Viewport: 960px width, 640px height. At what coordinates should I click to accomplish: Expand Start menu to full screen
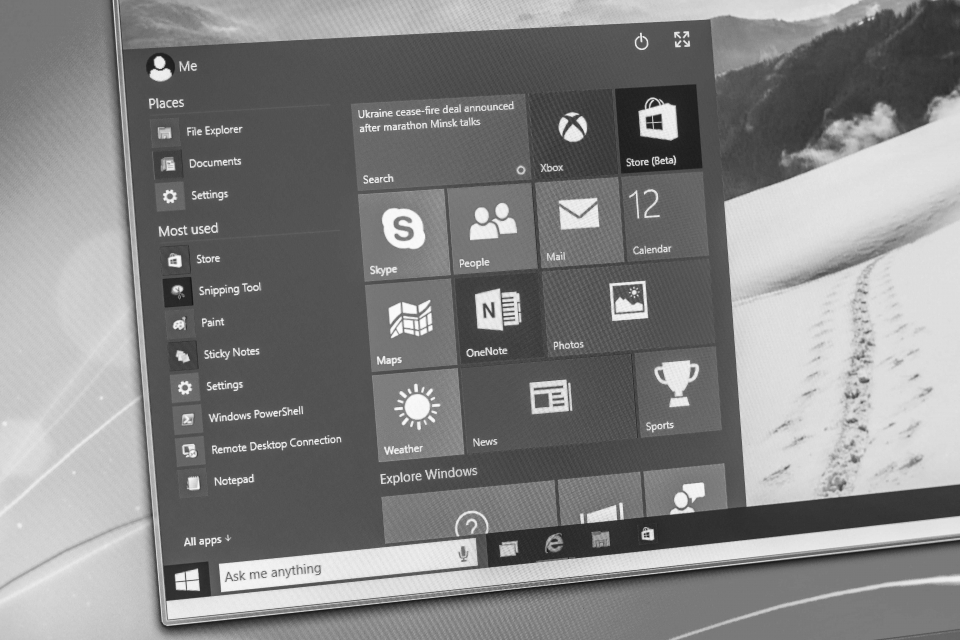click(x=682, y=39)
